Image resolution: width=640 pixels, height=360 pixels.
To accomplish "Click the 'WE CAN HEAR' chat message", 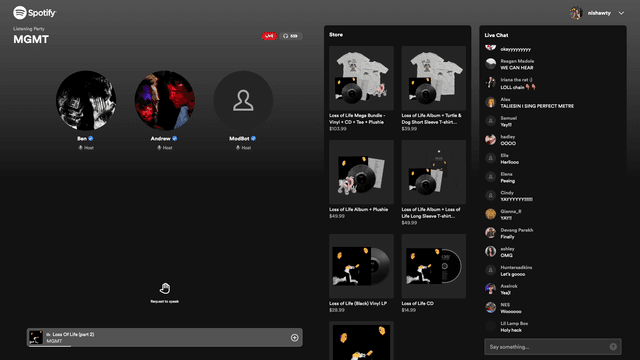I will pyautogui.click(x=517, y=68).
